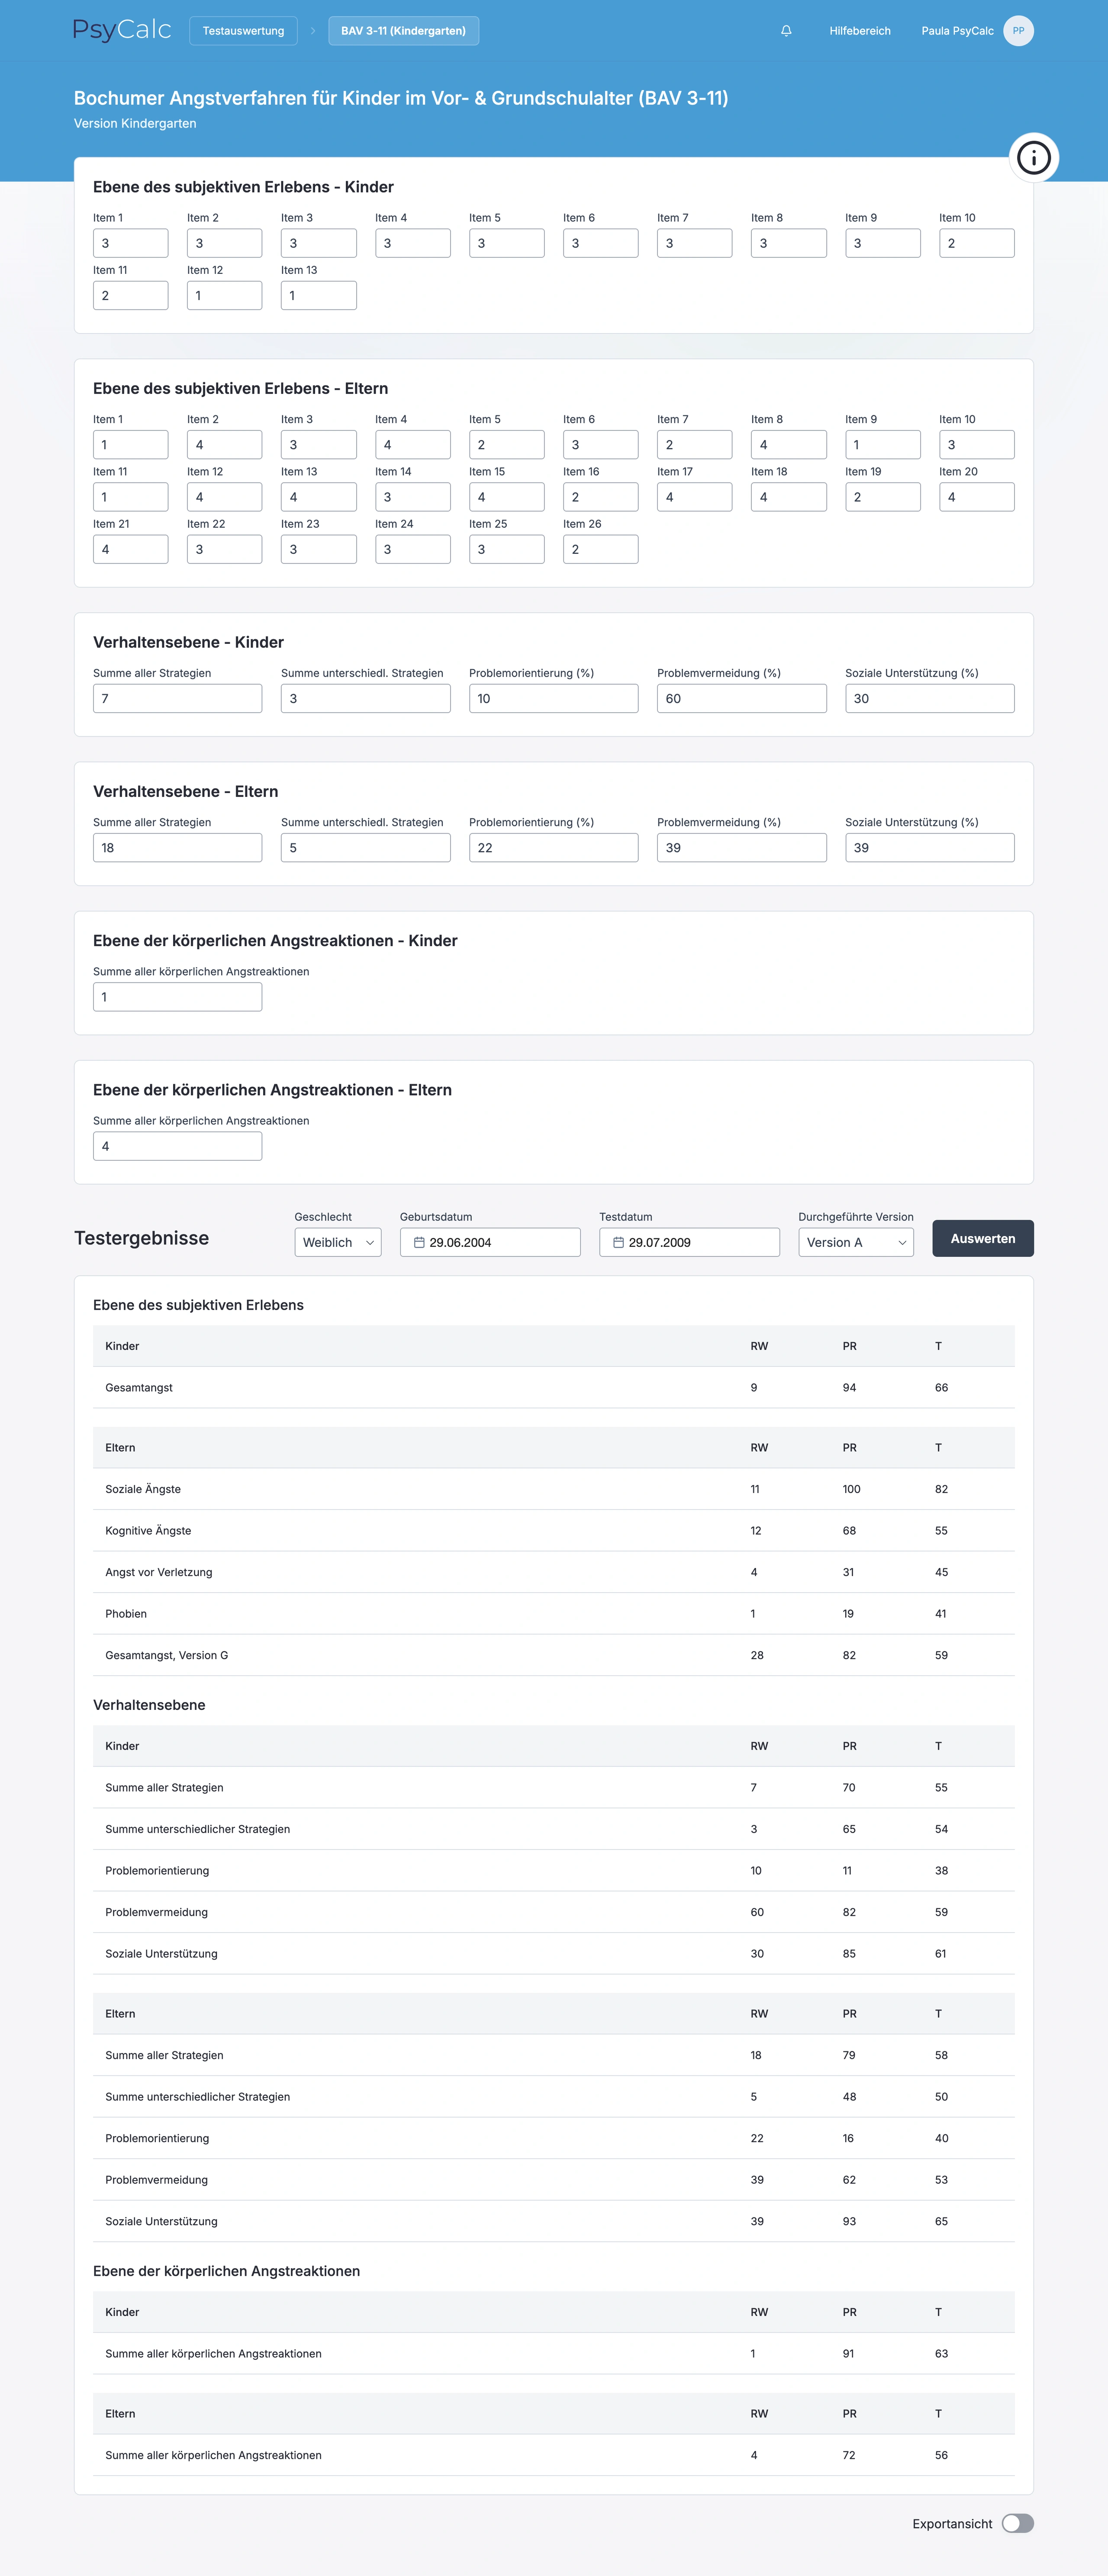Click the Geburtsdatum date field

pyautogui.click(x=490, y=1242)
